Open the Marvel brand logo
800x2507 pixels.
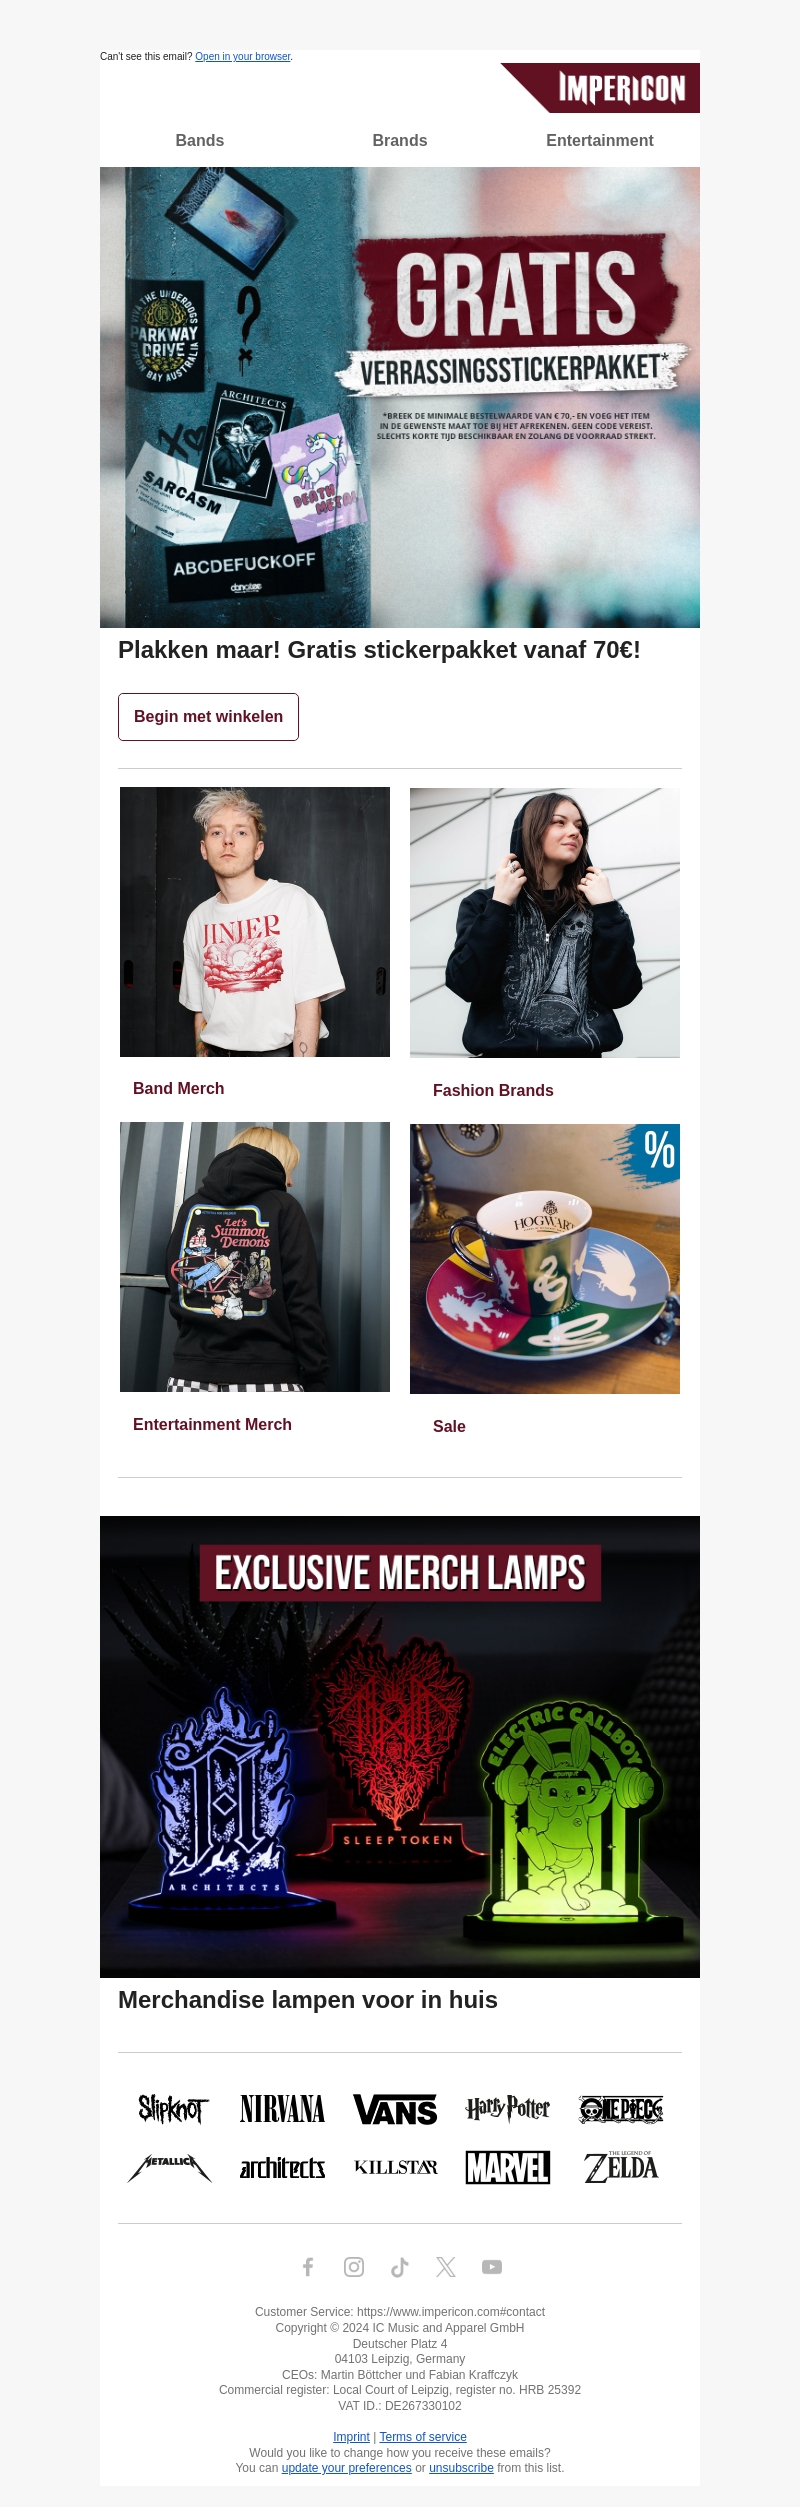[x=508, y=2168]
